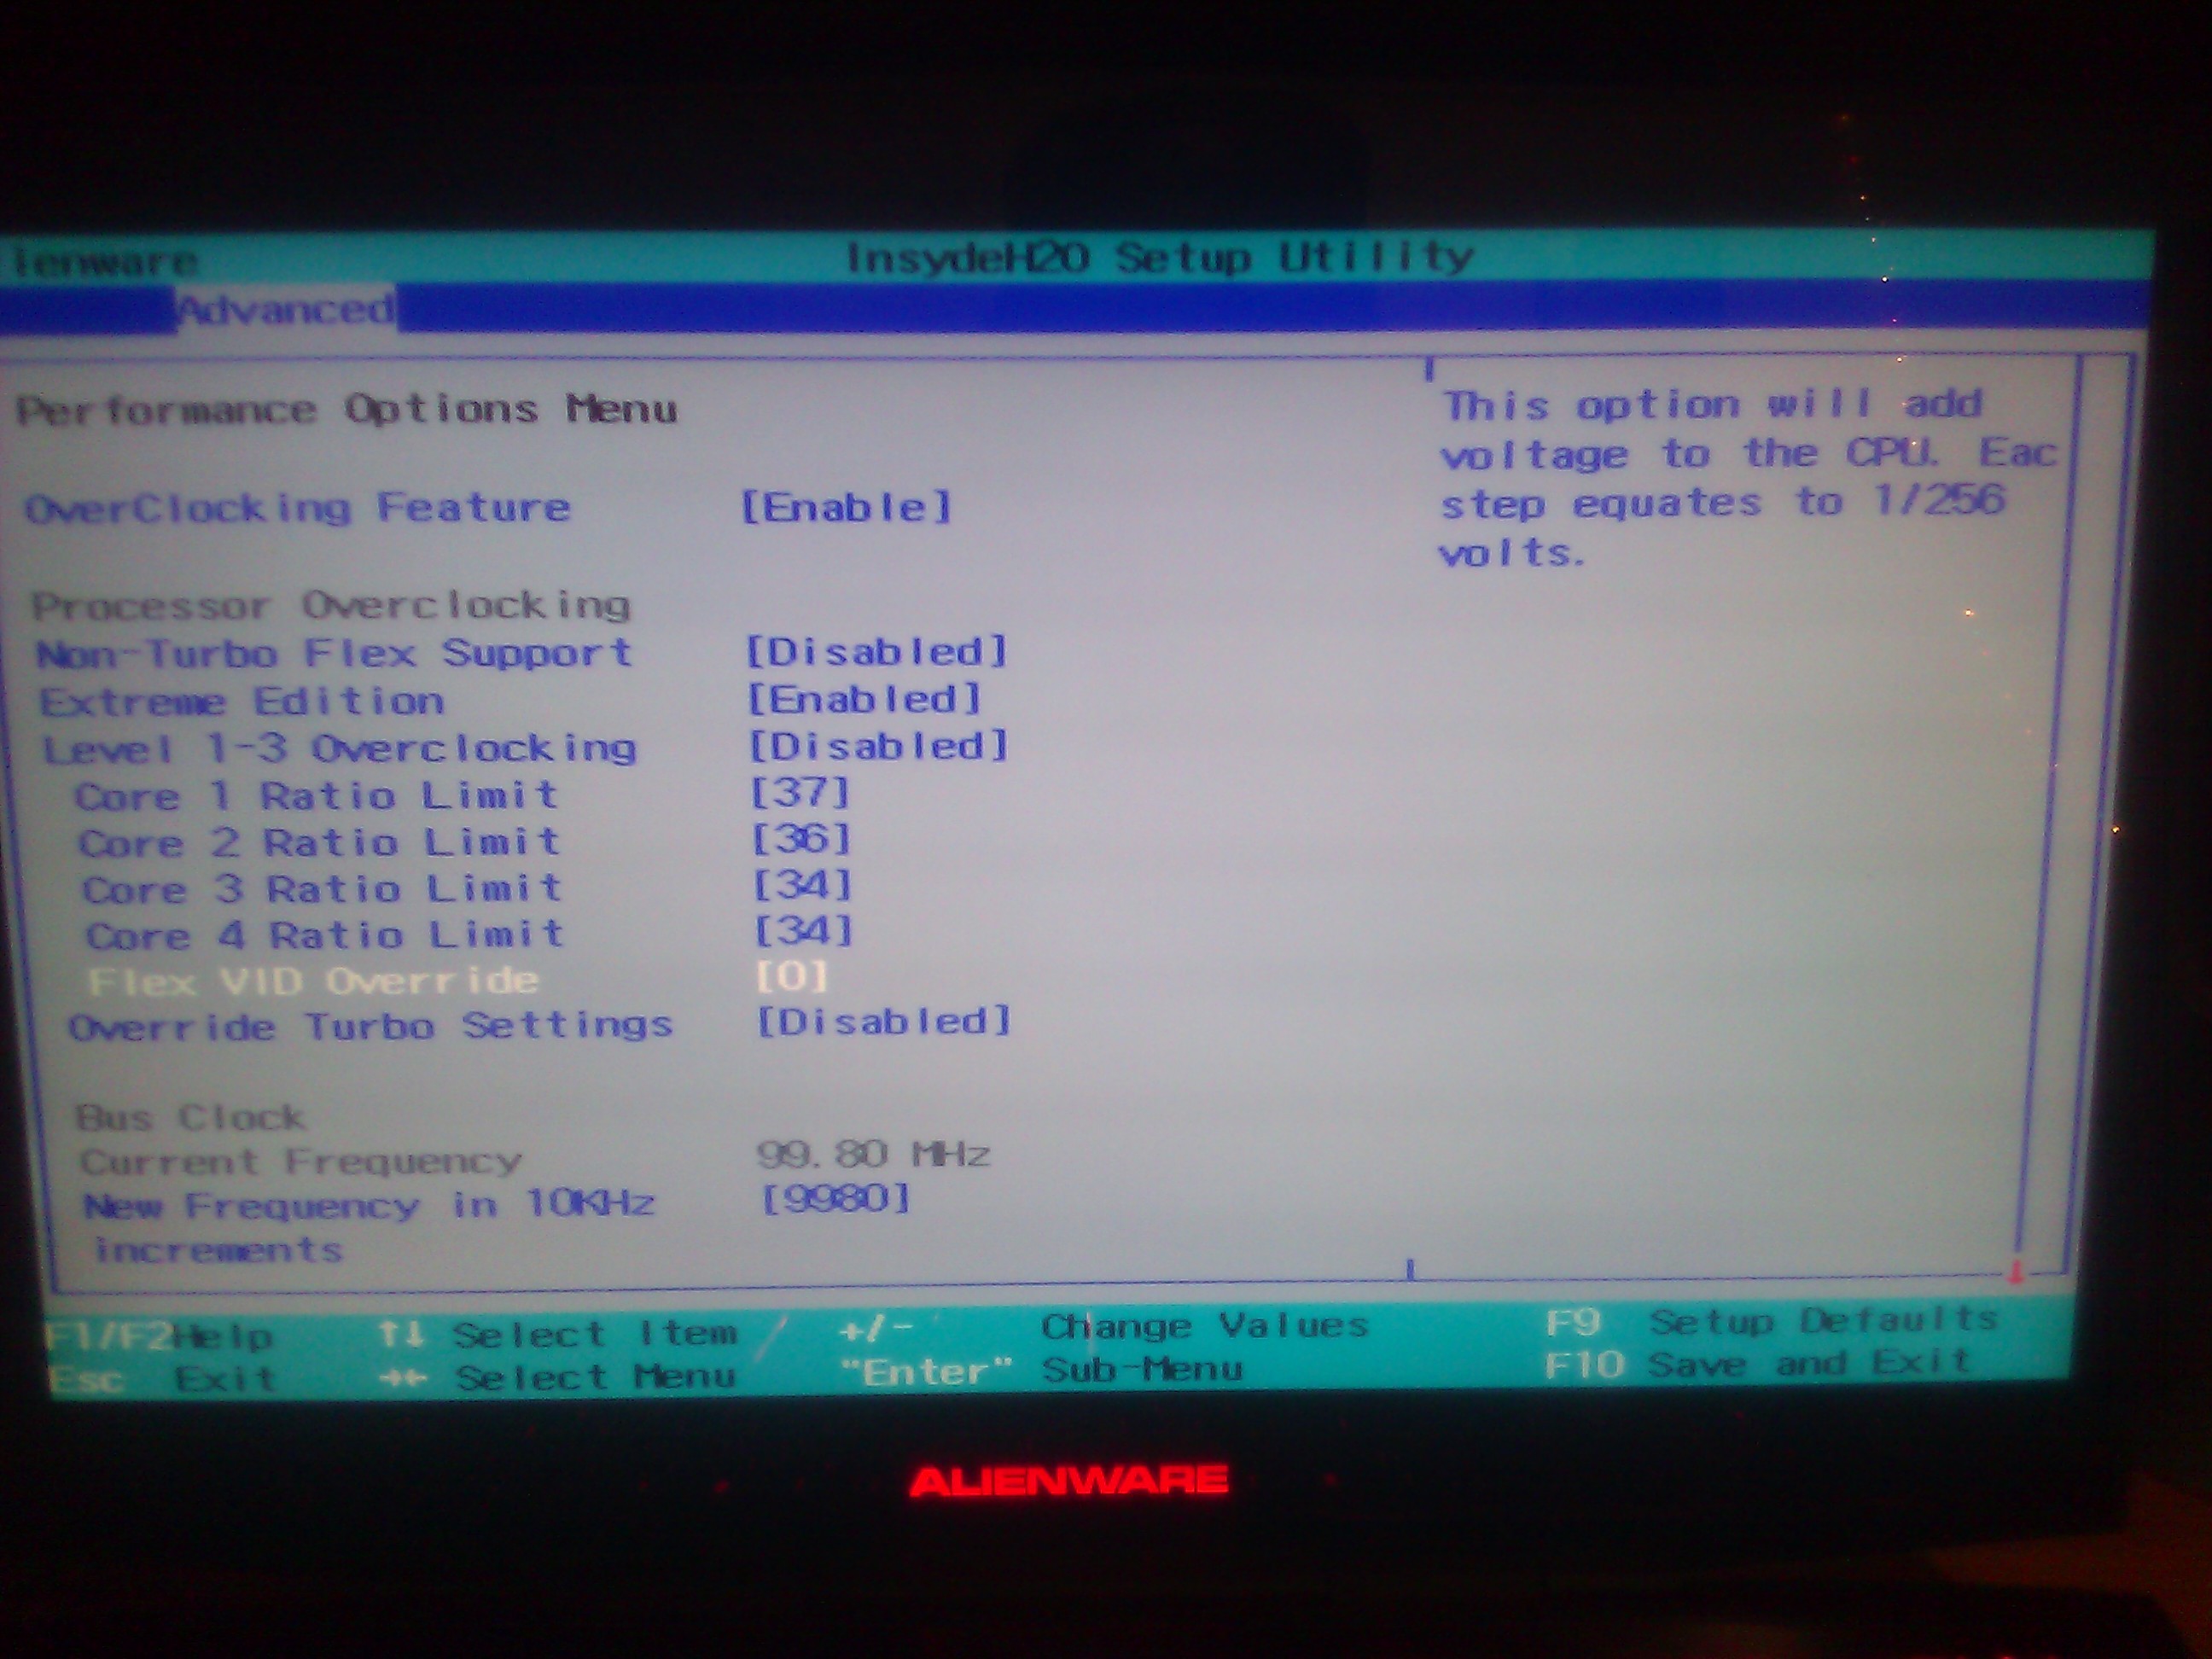Click the InsydeH20 Setup Utility title
This screenshot has height=1659, width=2212.
click(1160, 257)
